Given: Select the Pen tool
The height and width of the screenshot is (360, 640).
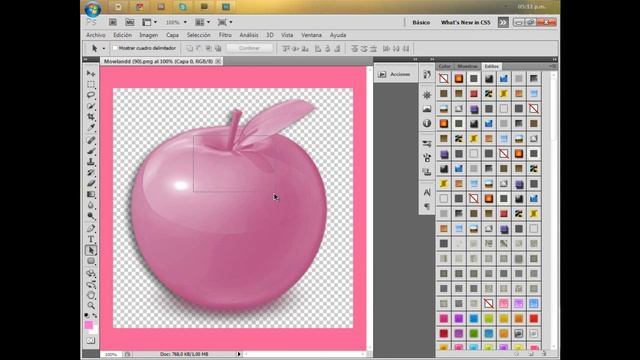Looking at the screenshot, I should [x=91, y=229].
